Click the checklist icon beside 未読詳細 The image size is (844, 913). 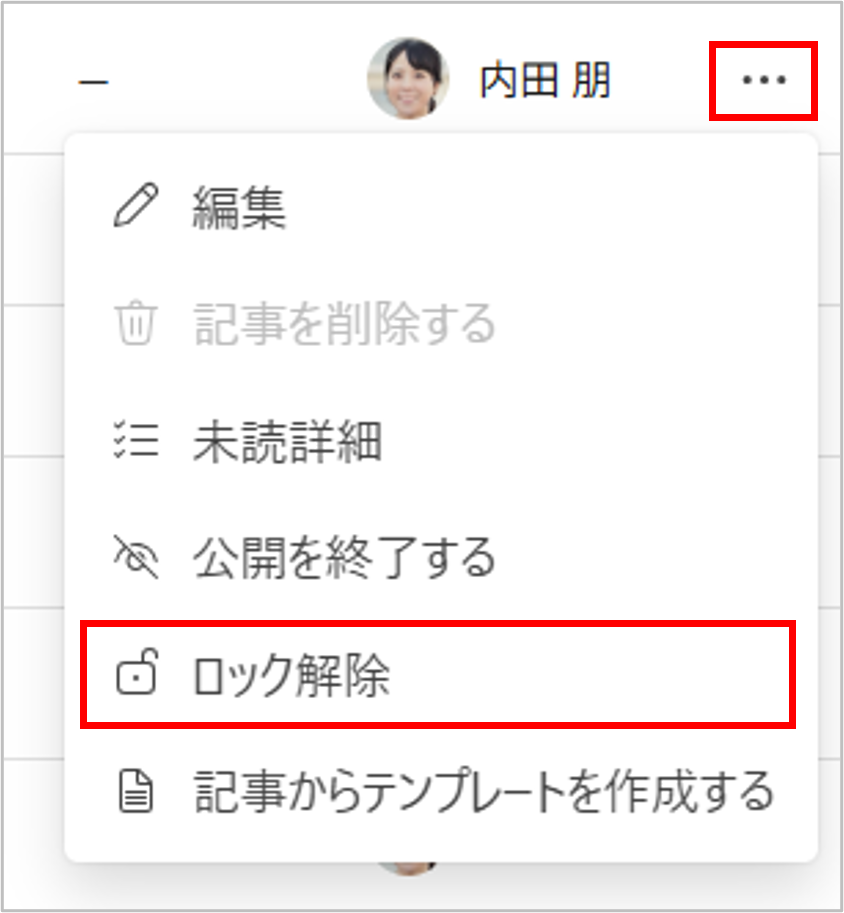point(136,440)
